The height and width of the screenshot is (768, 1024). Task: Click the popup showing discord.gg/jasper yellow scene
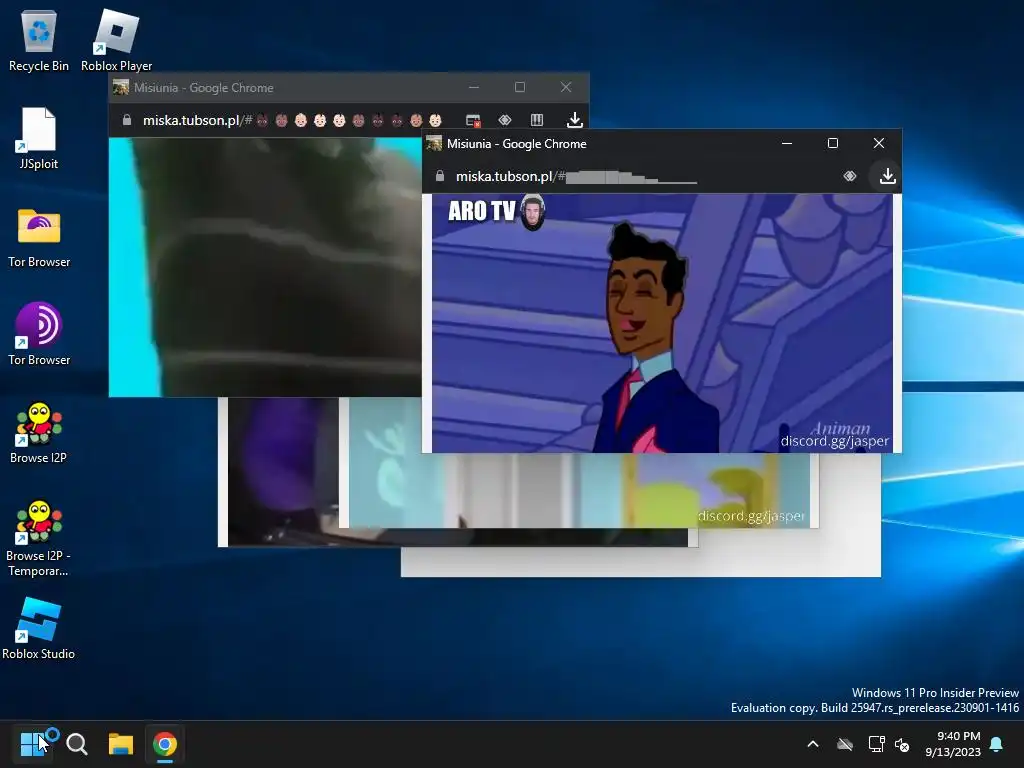(578, 490)
